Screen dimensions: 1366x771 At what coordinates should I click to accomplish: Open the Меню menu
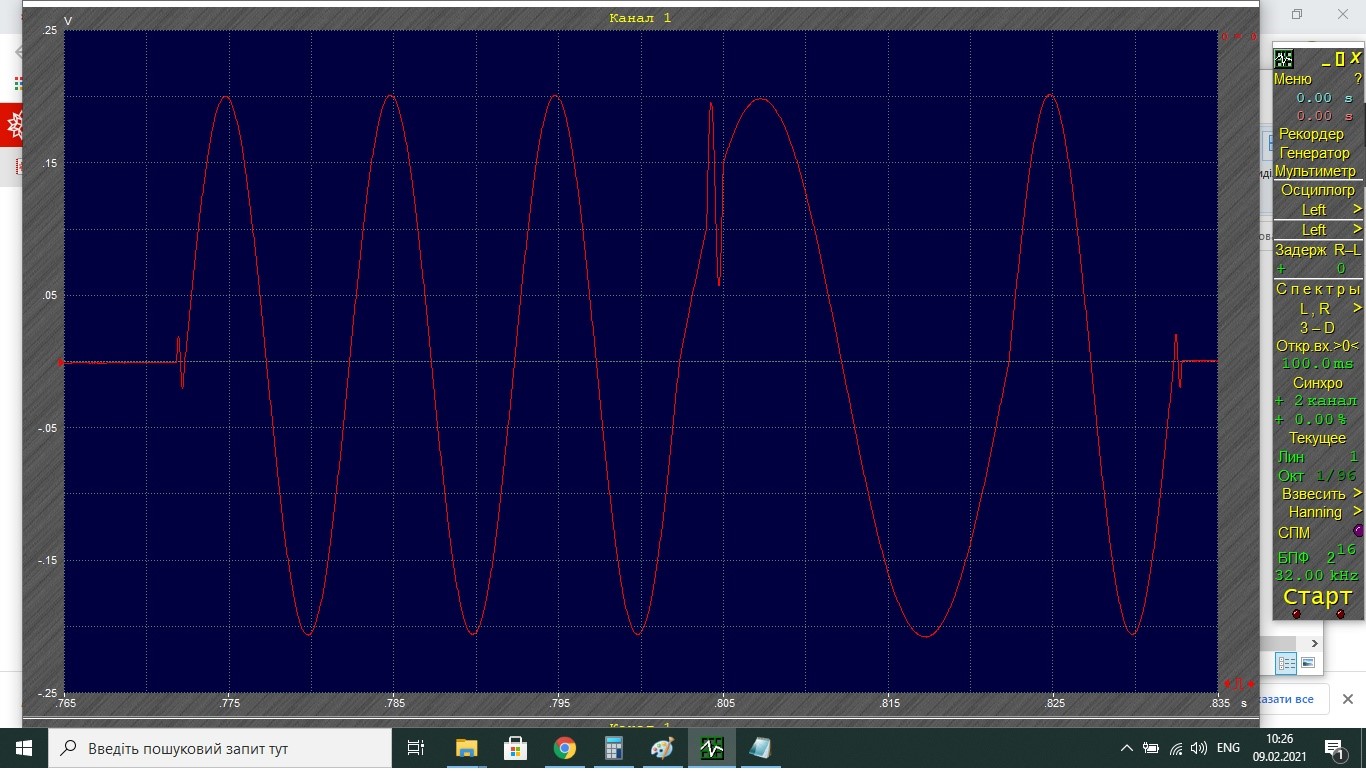[1292, 79]
